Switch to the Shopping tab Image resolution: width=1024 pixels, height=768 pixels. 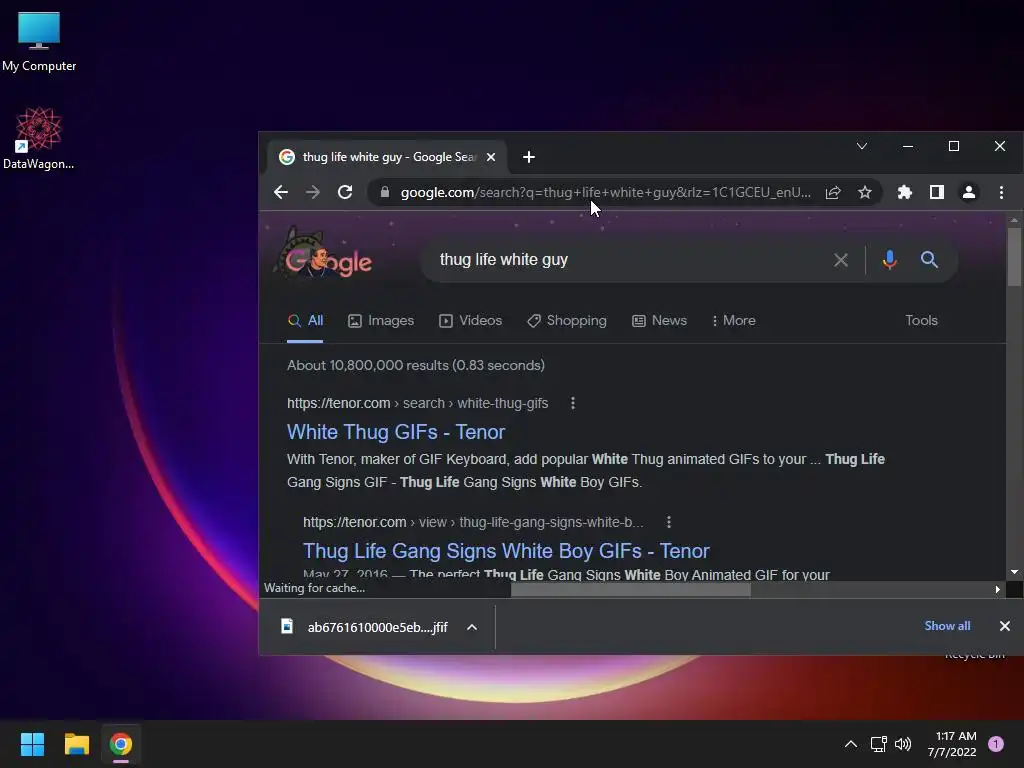click(x=567, y=321)
